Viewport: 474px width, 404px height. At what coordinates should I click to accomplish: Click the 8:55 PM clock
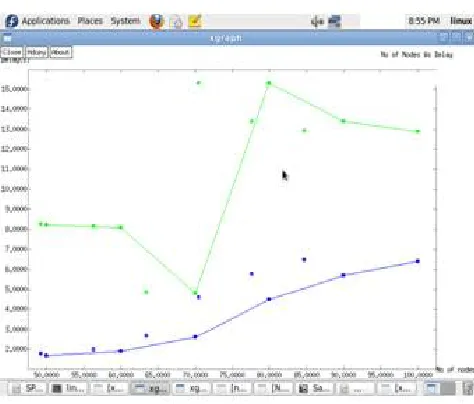click(424, 21)
